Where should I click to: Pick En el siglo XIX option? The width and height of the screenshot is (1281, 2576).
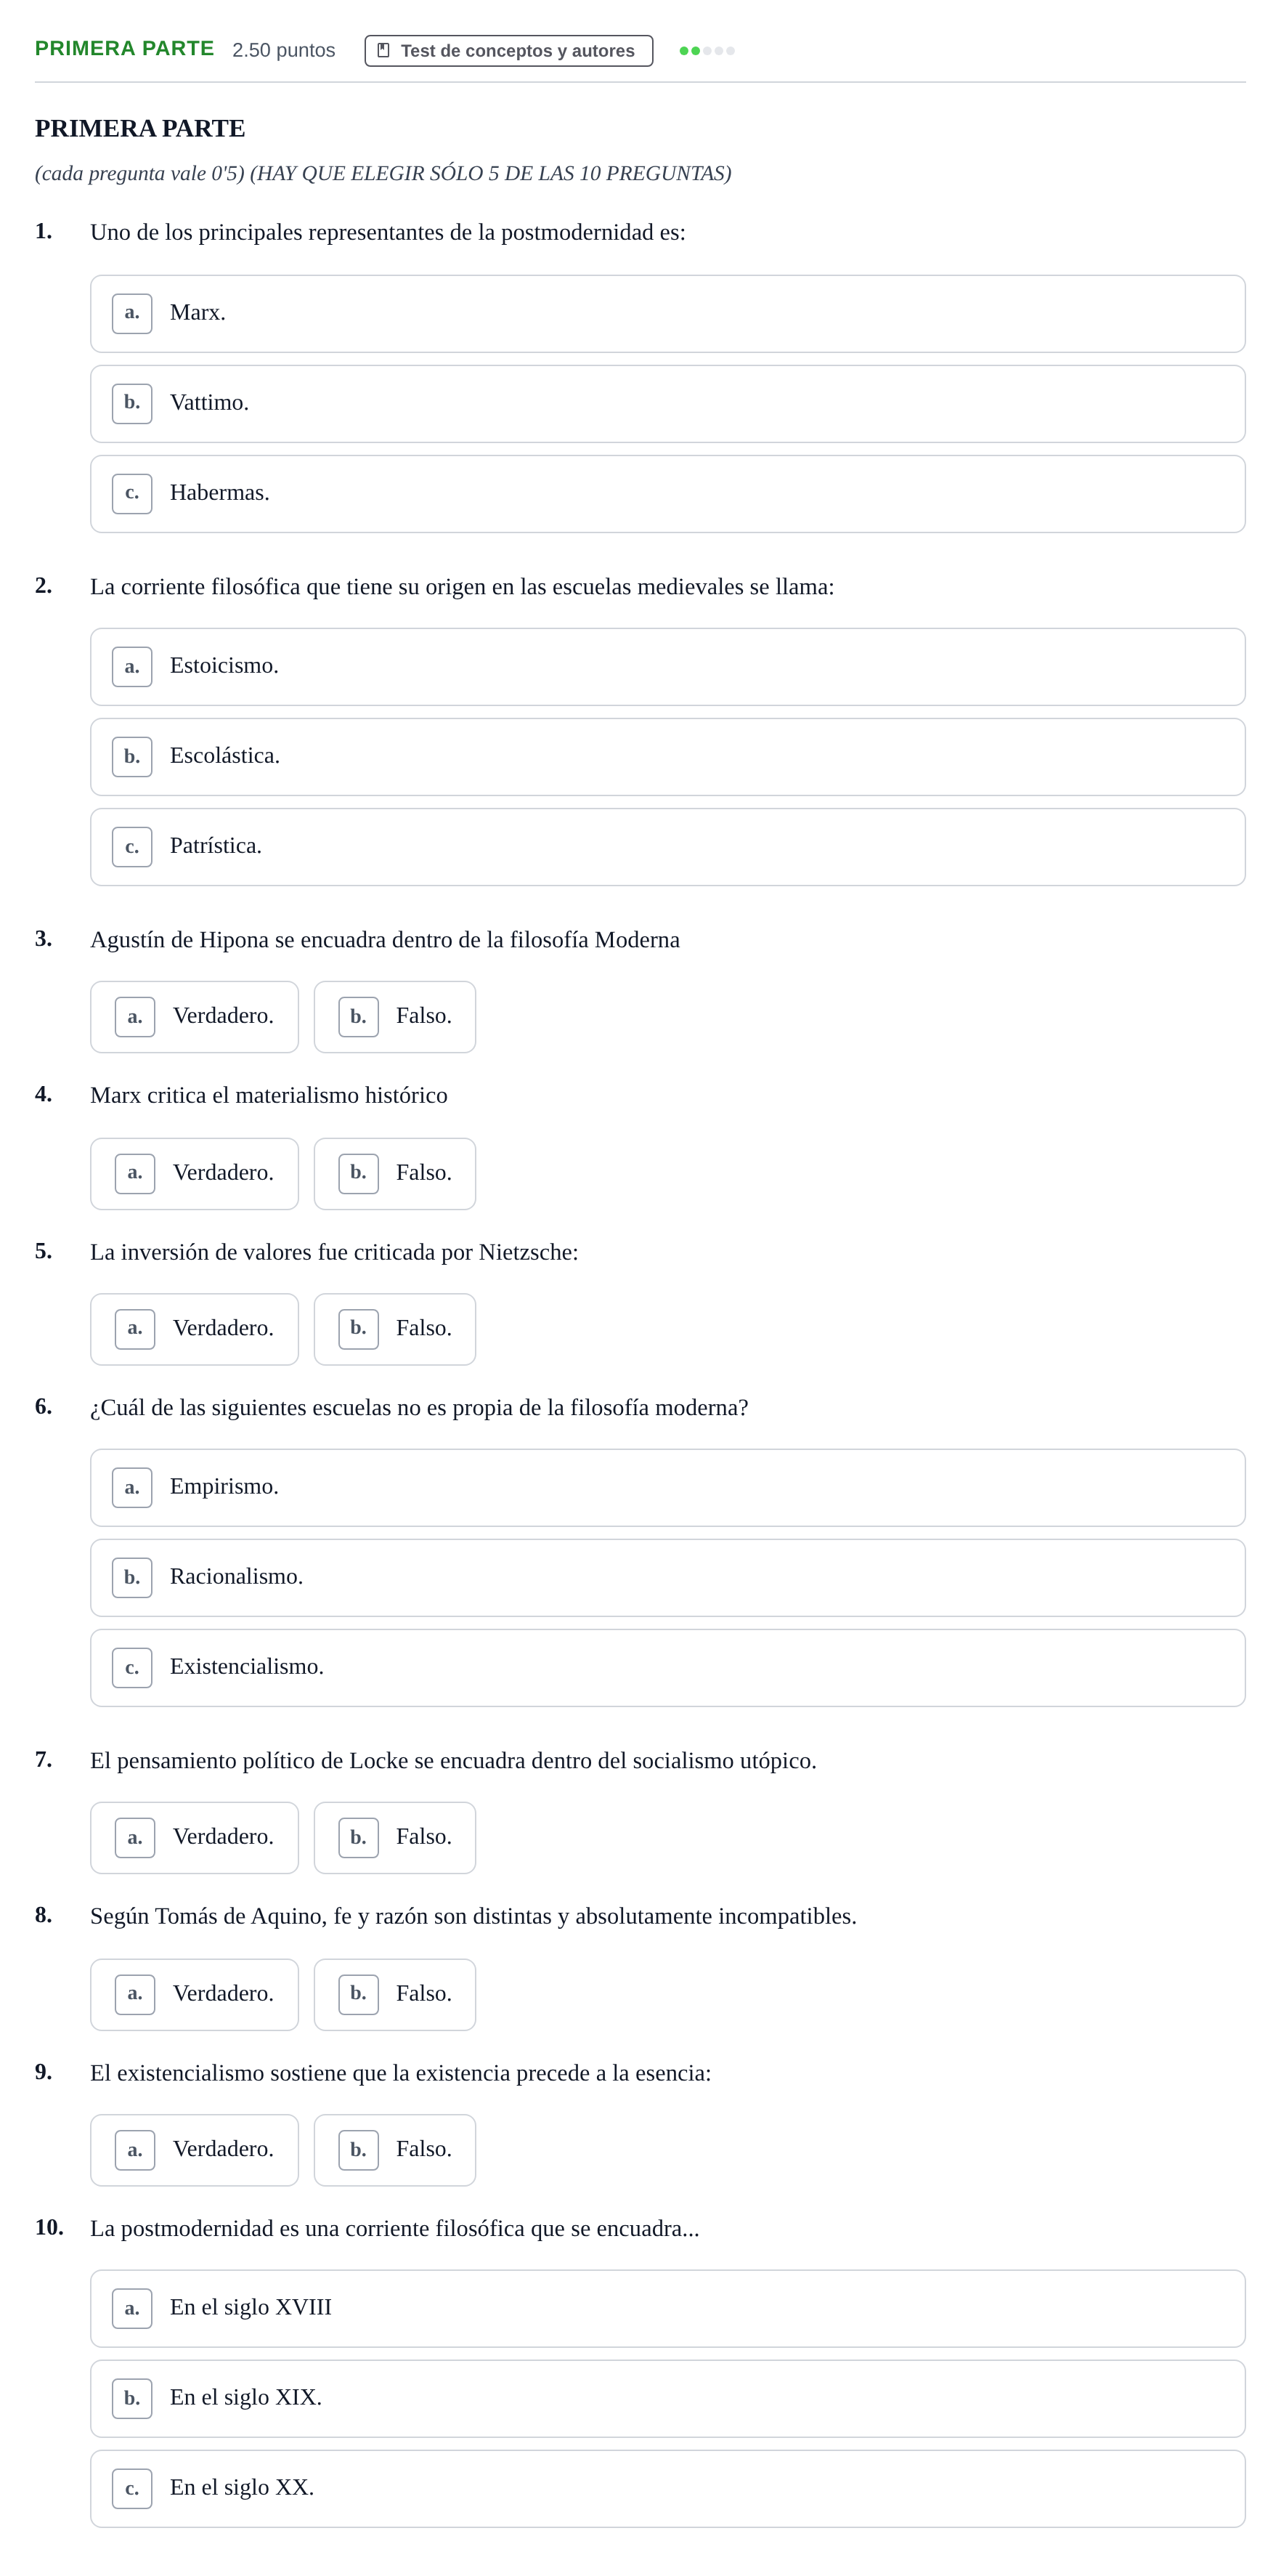click(x=667, y=2399)
